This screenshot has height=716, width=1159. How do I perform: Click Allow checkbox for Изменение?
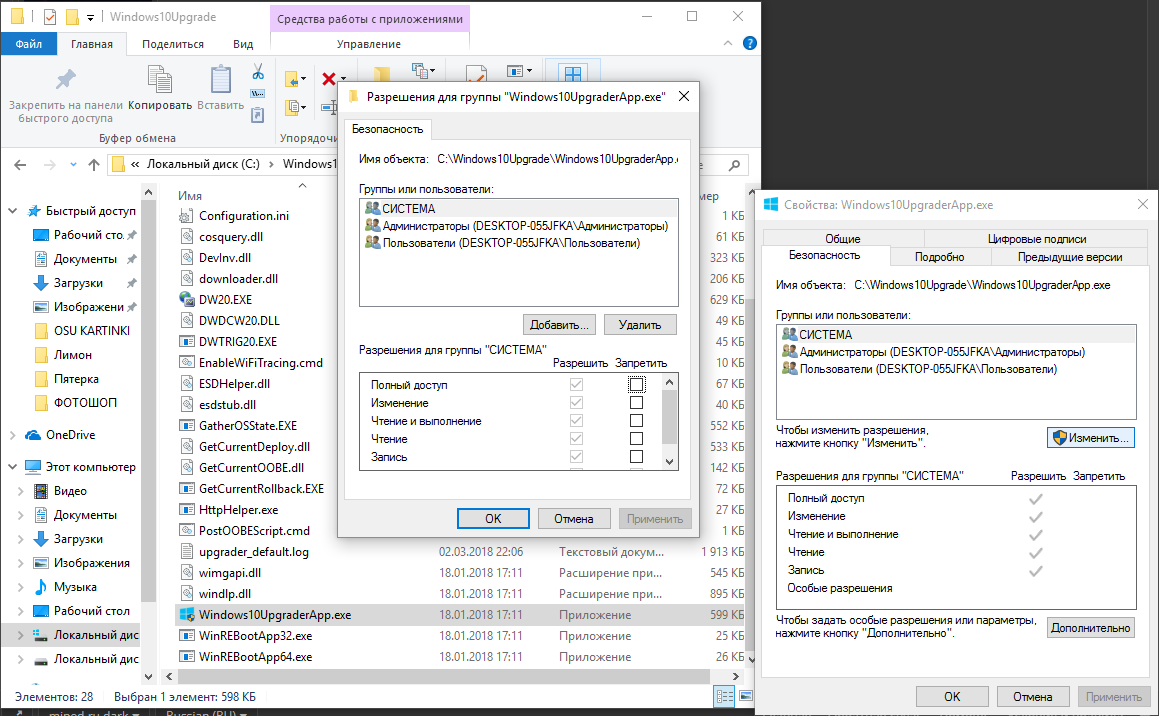[577, 403]
